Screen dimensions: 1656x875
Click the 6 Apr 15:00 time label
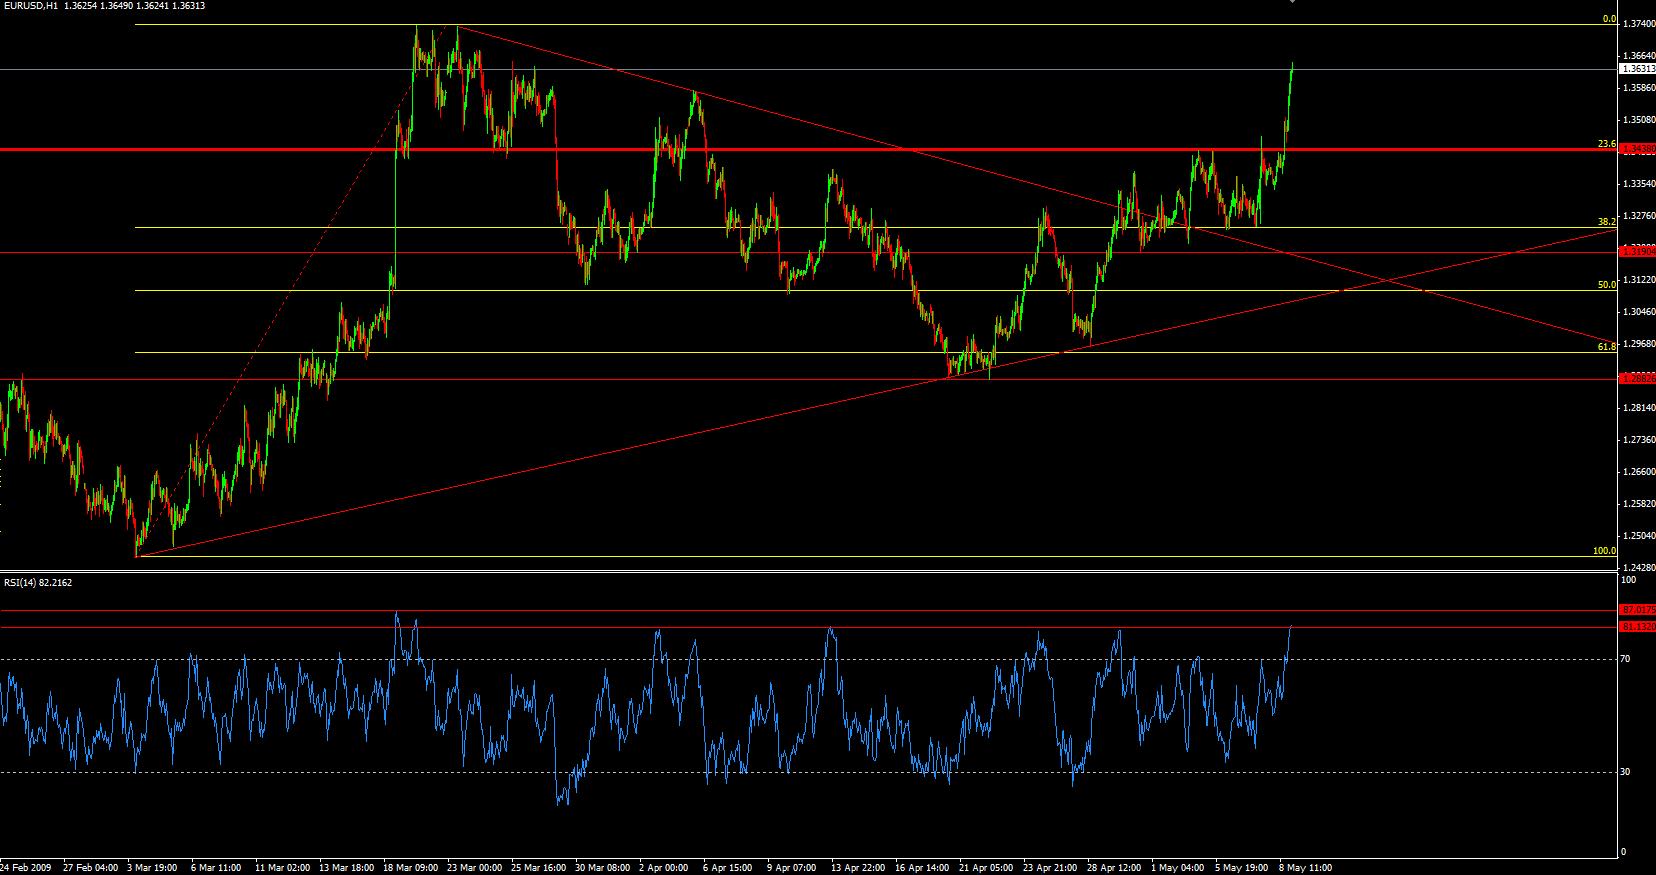[726, 868]
